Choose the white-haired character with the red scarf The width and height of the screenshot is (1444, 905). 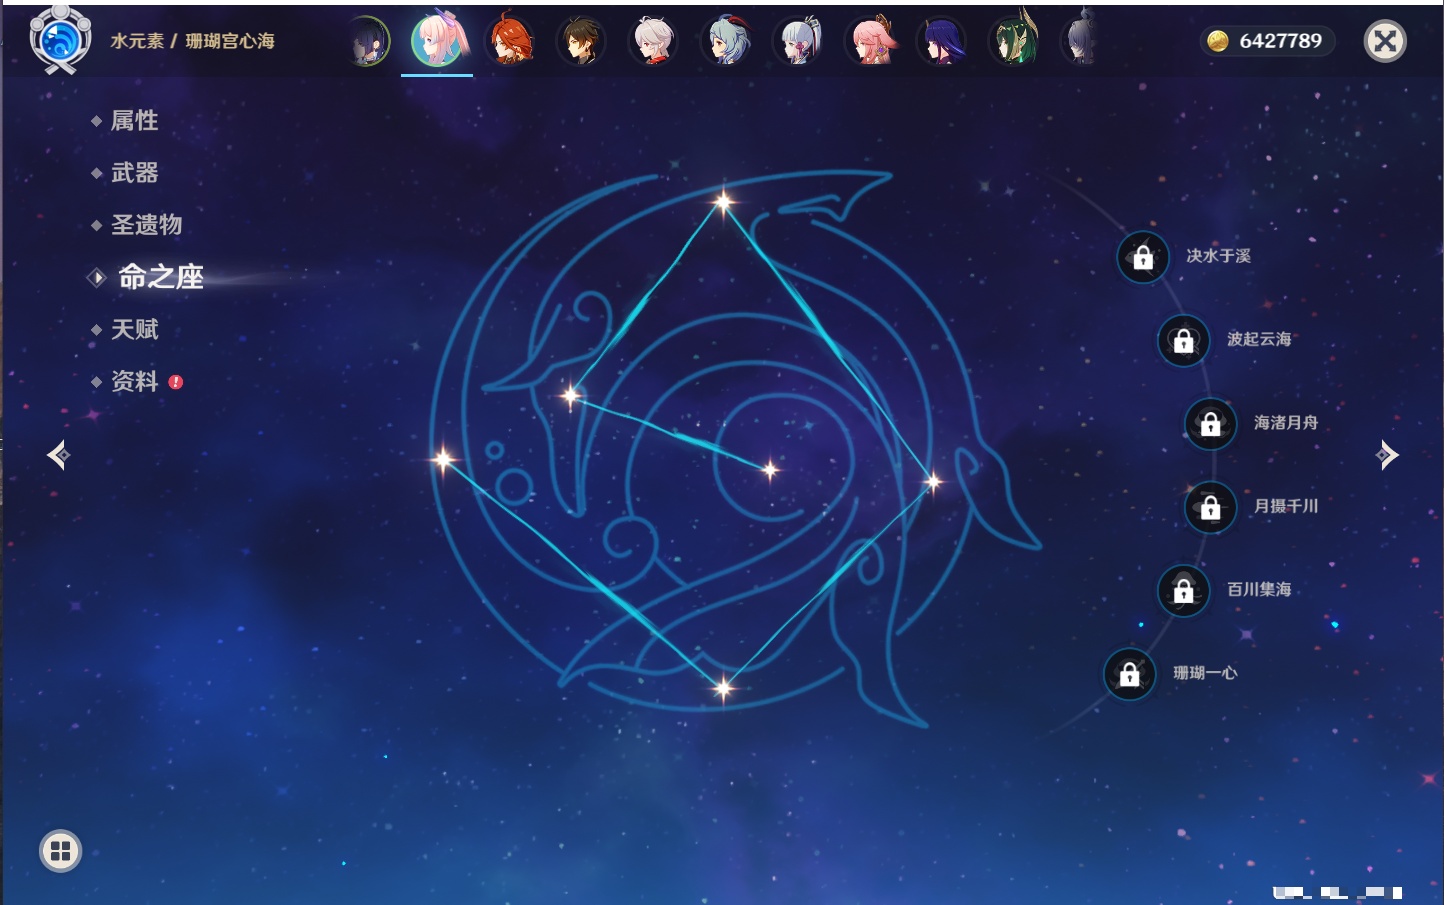pos(653,42)
